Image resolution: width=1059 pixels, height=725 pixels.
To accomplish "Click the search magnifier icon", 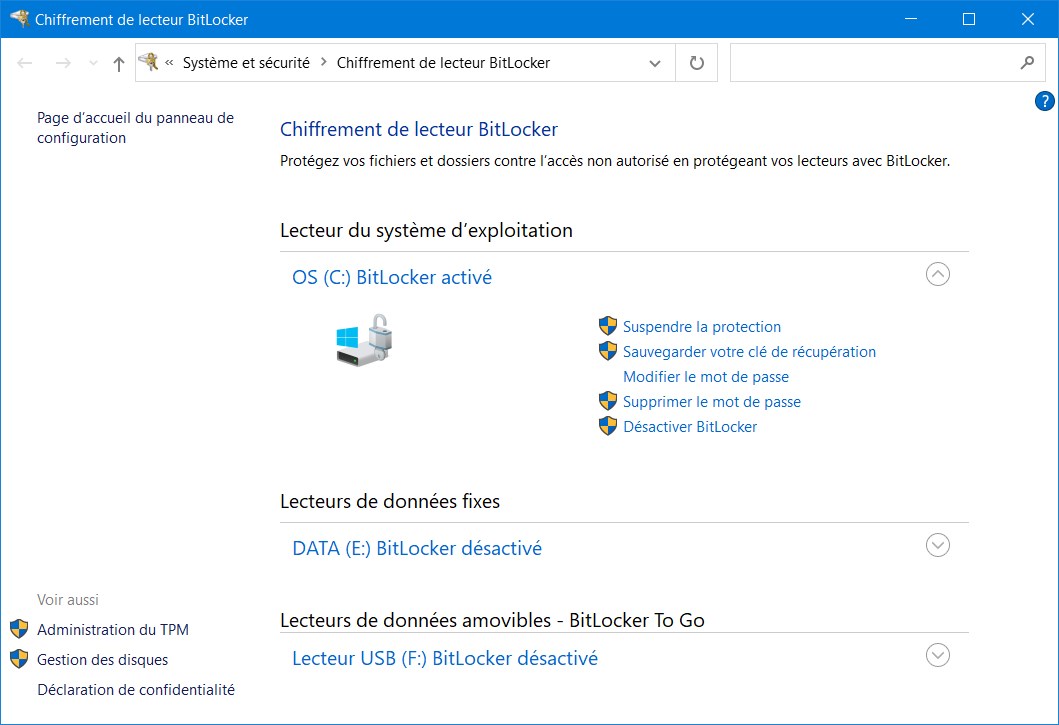I will tap(1027, 63).
